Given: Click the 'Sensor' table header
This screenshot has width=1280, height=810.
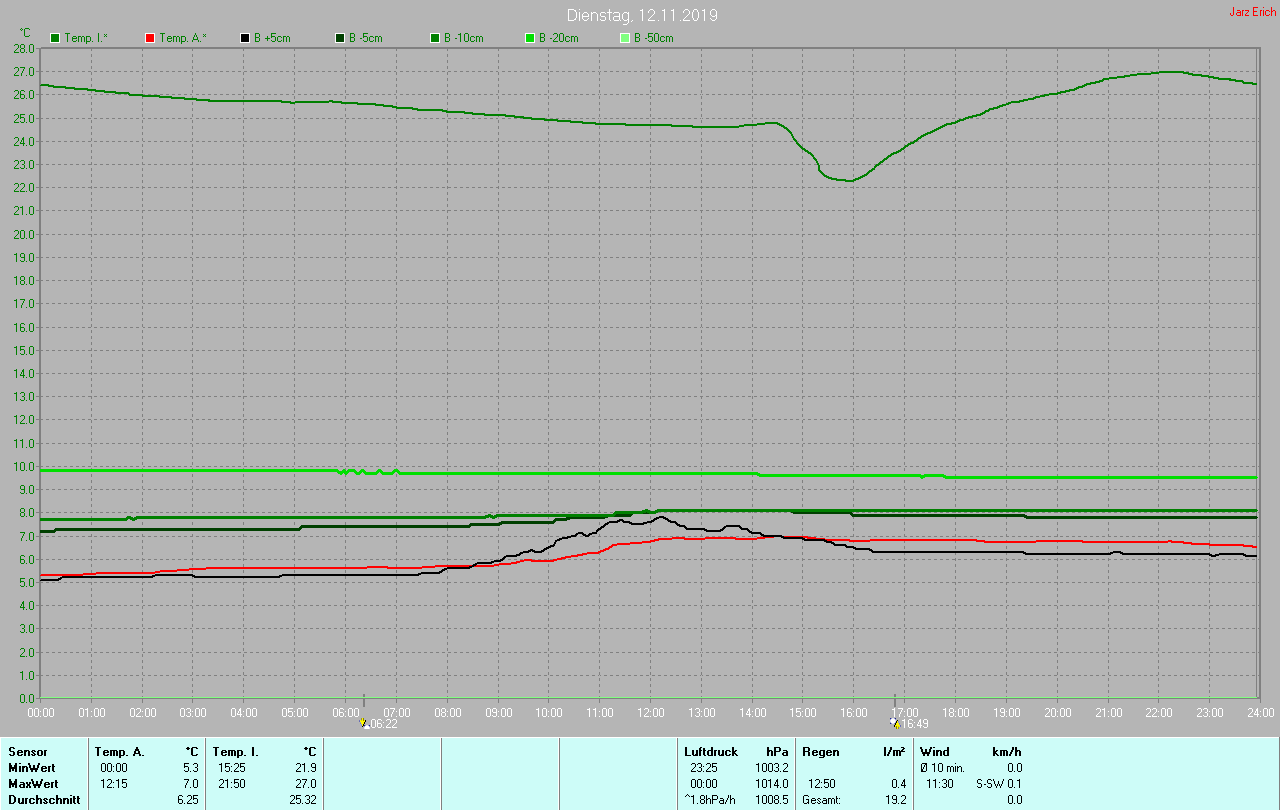Looking at the screenshot, I should (27, 751).
